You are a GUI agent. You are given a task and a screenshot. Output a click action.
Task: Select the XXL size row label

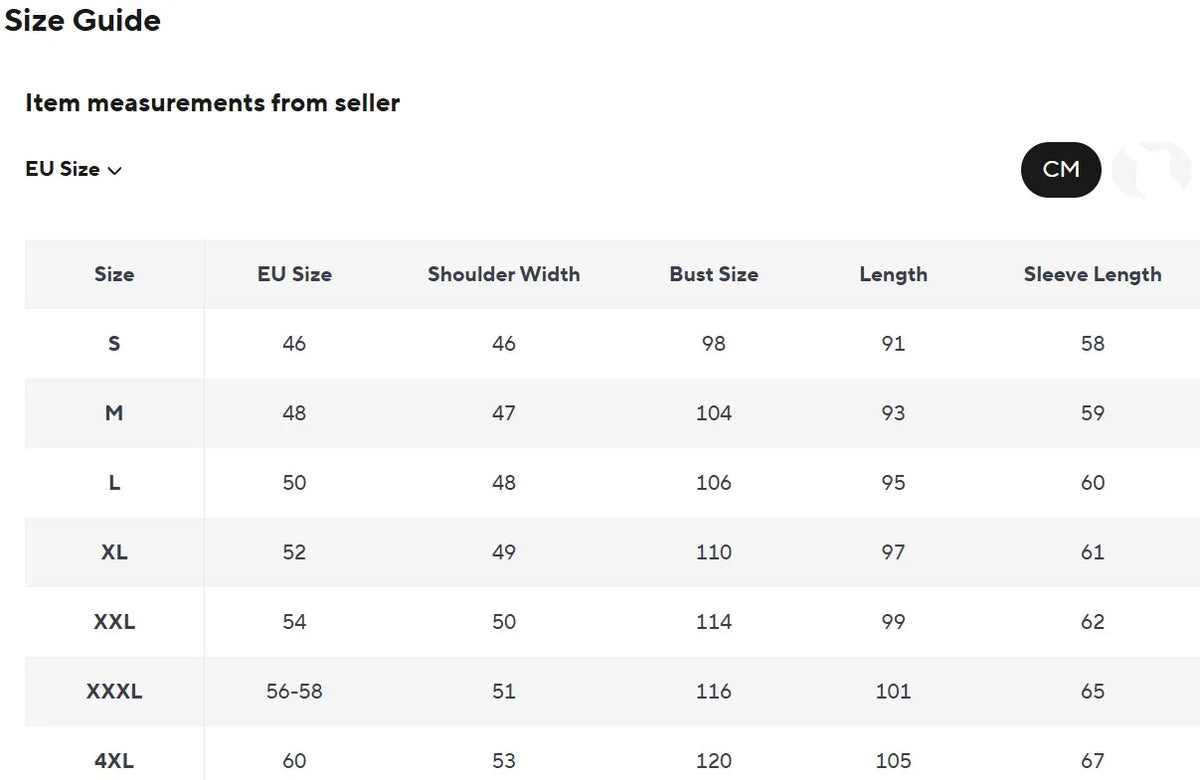click(x=114, y=622)
